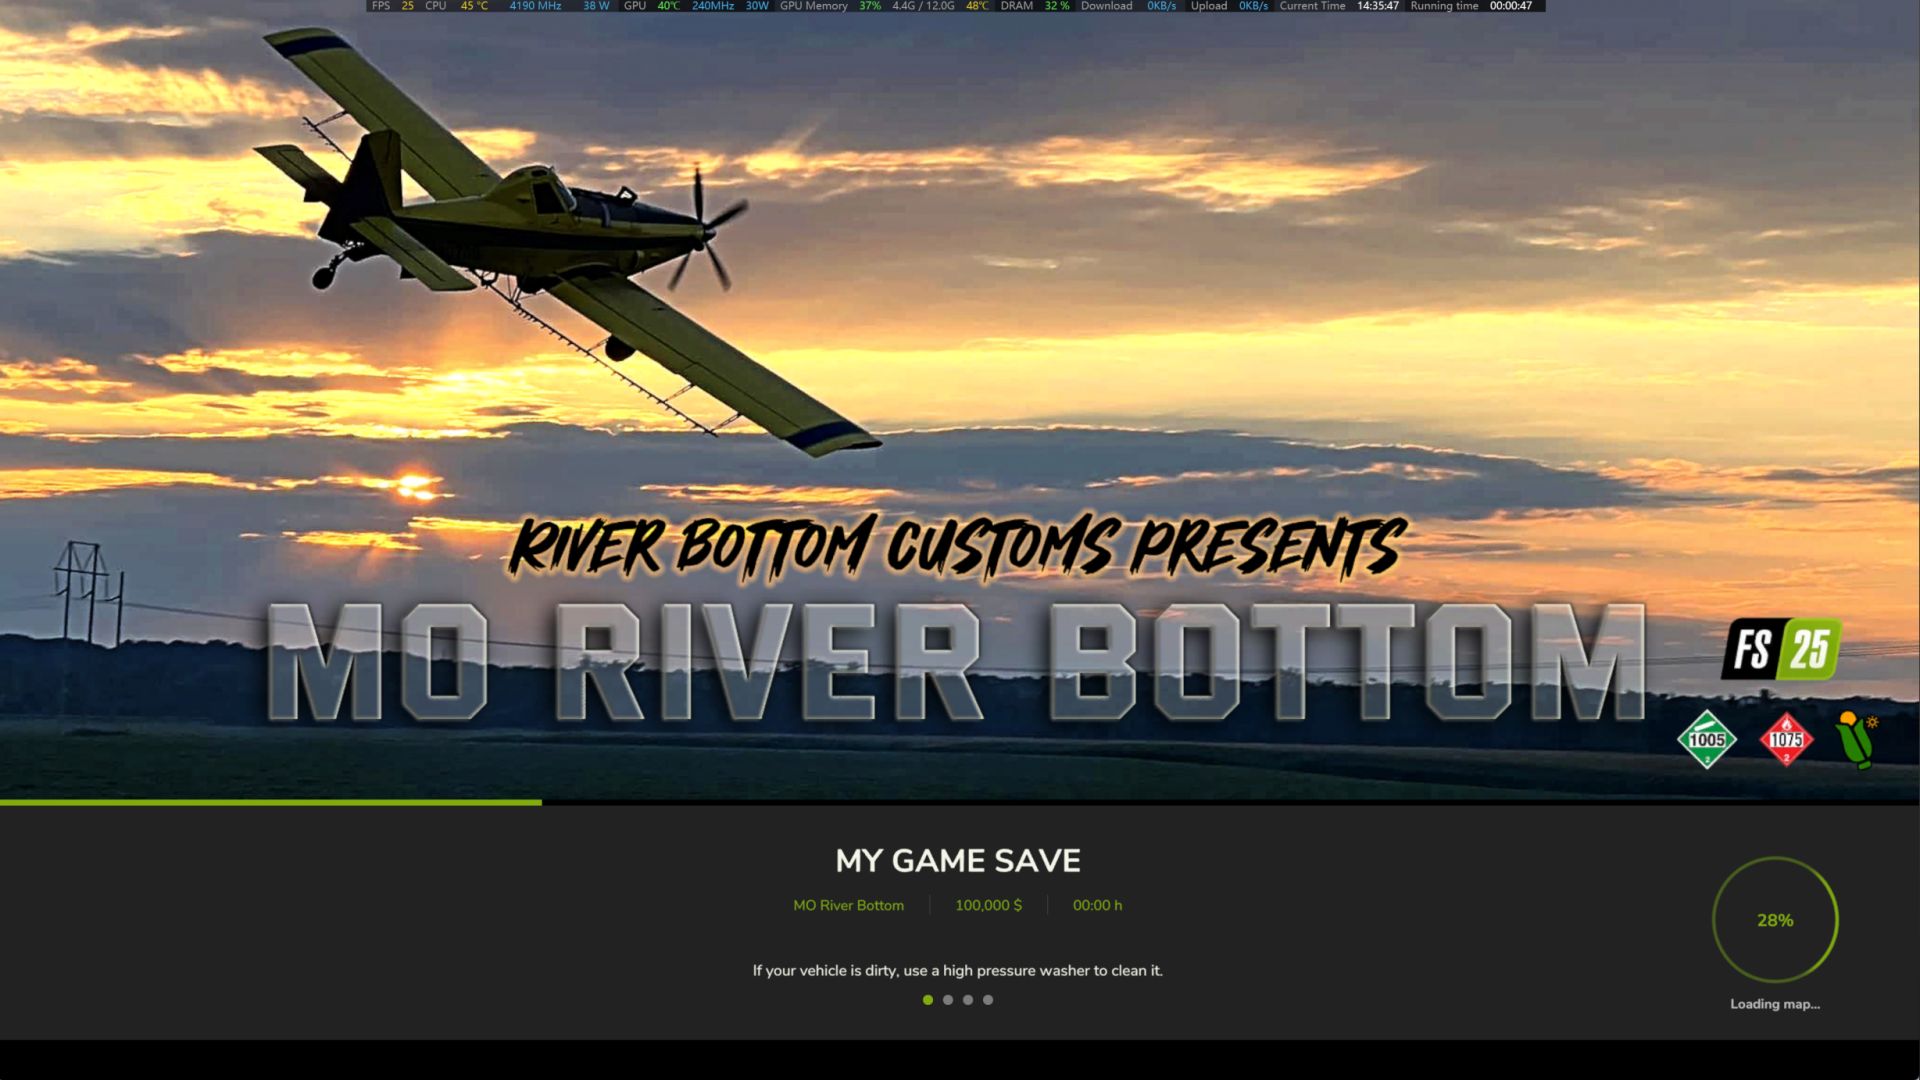The width and height of the screenshot is (1920, 1080).
Task: Click the MY GAME SAVE heading
Action: point(958,861)
